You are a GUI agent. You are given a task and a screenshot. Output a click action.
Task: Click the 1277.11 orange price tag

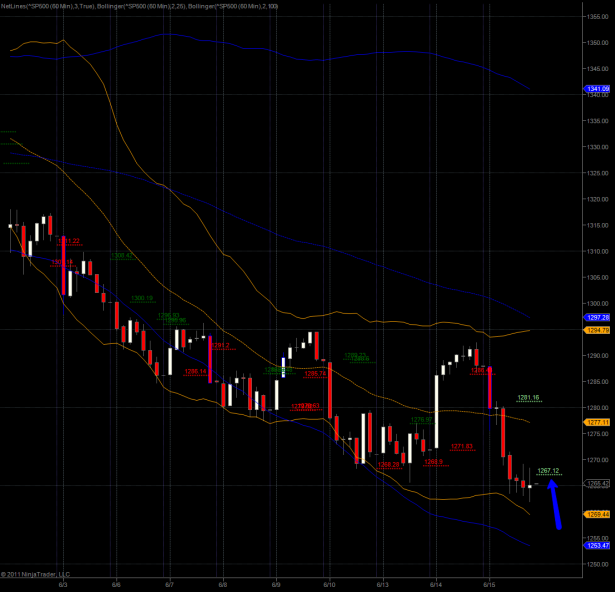coord(597,422)
